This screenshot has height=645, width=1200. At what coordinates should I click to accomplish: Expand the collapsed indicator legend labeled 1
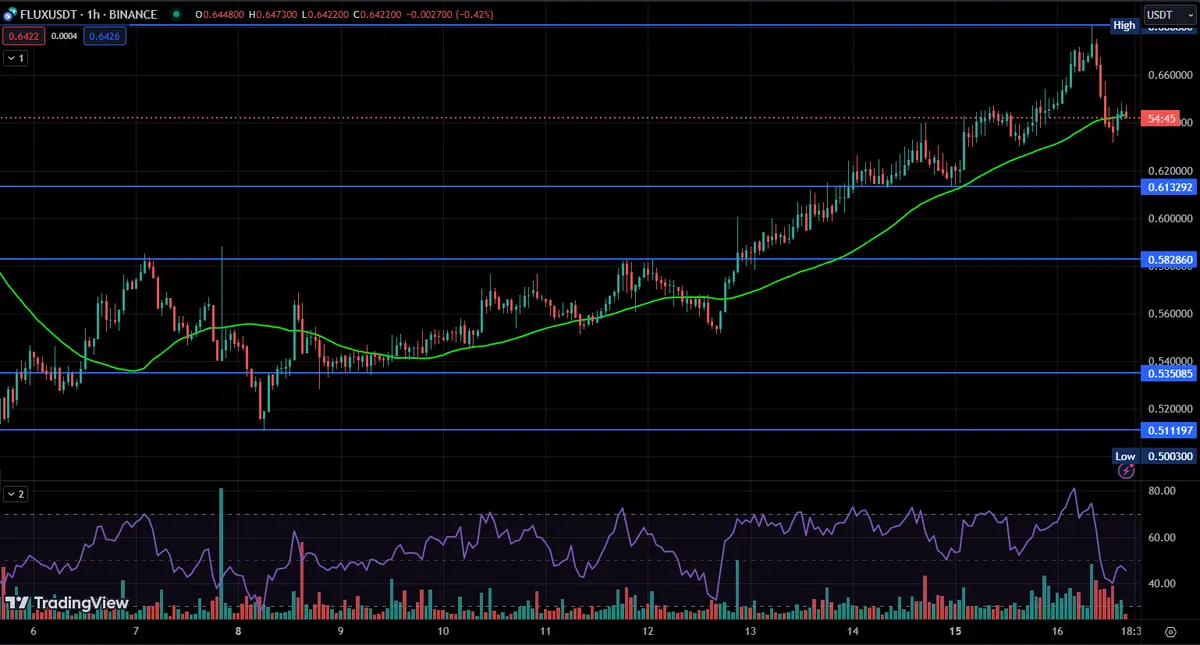pyautogui.click(x=16, y=58)
